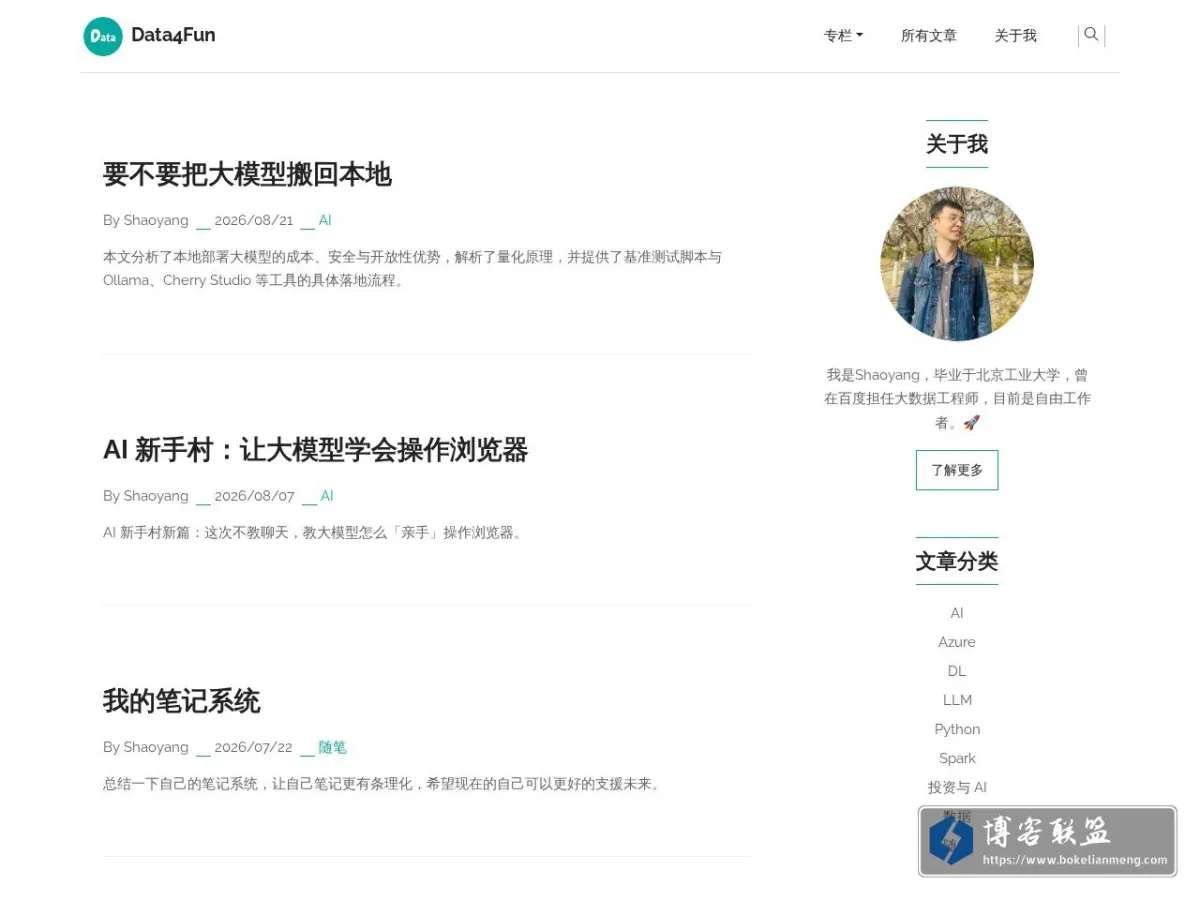The image size is (1200, 900).
Task: Select Azure category
Action: click(x=957, y=642)
